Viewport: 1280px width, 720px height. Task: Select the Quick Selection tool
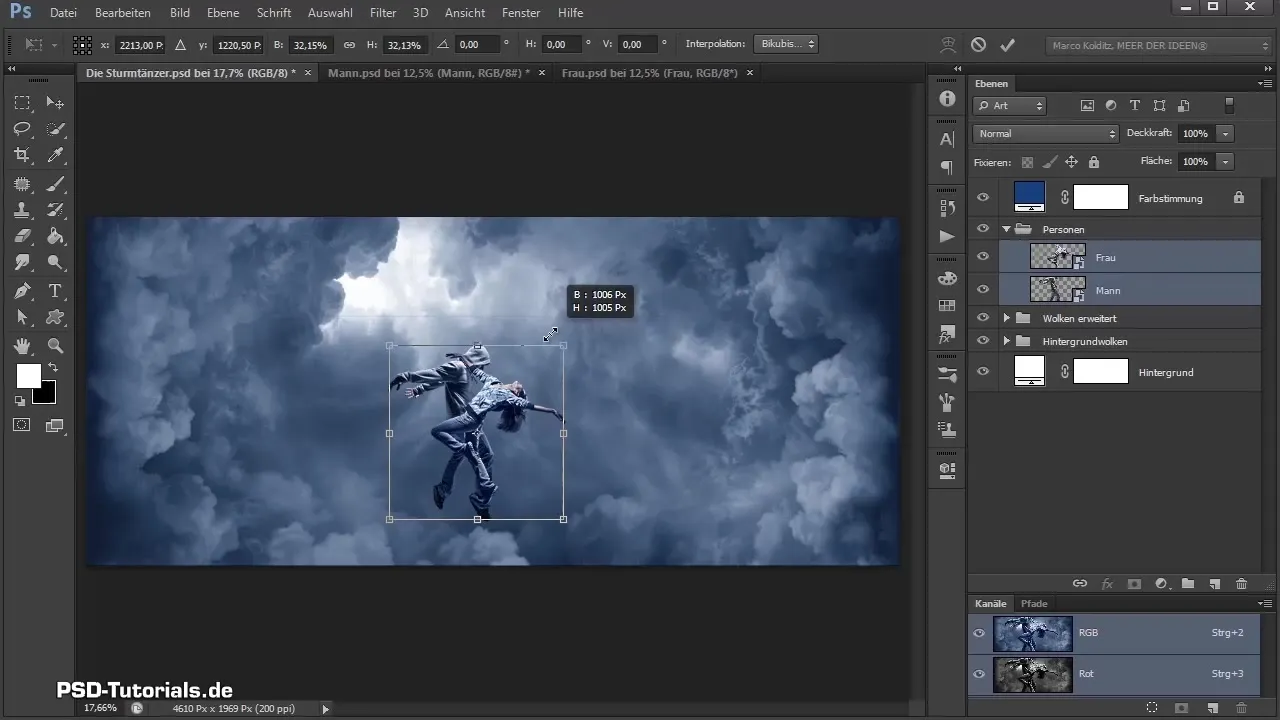56,129
